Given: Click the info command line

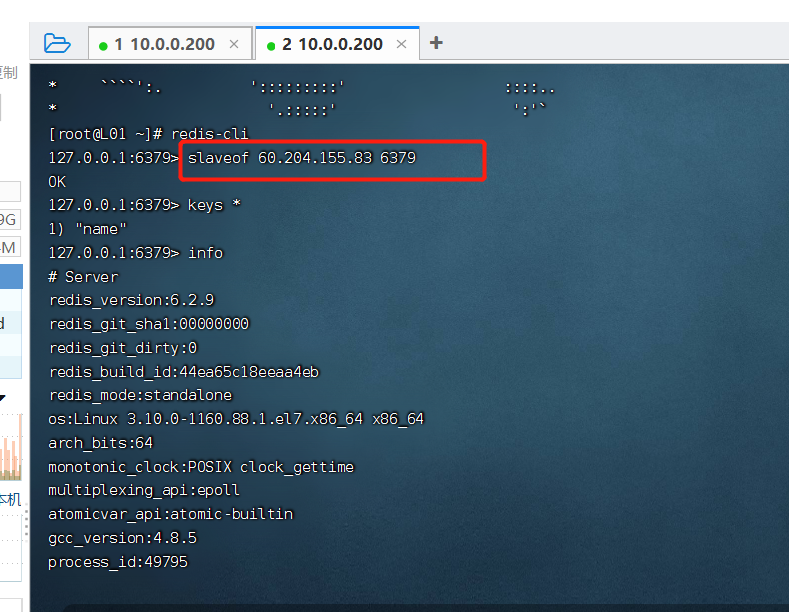Looking at the screenshot, I should (x=135, y=253).
